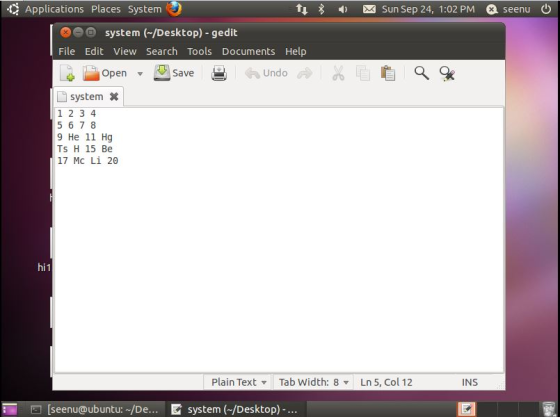Image resolution: width=560 pixels, height=417 pixels.
Task: Change the Tab Width setting
Action: pyautogui.click(x=314, y=382)
